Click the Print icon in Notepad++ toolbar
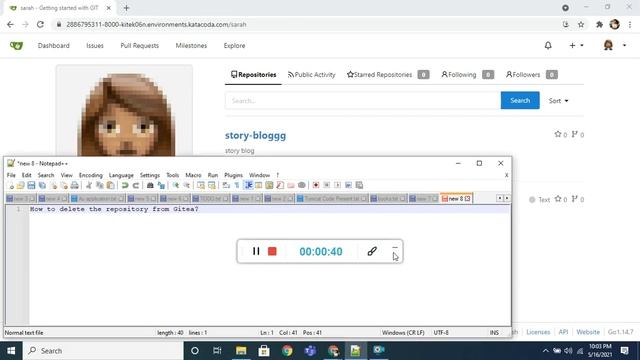The image size is (640, 360). tap(75, 185)
